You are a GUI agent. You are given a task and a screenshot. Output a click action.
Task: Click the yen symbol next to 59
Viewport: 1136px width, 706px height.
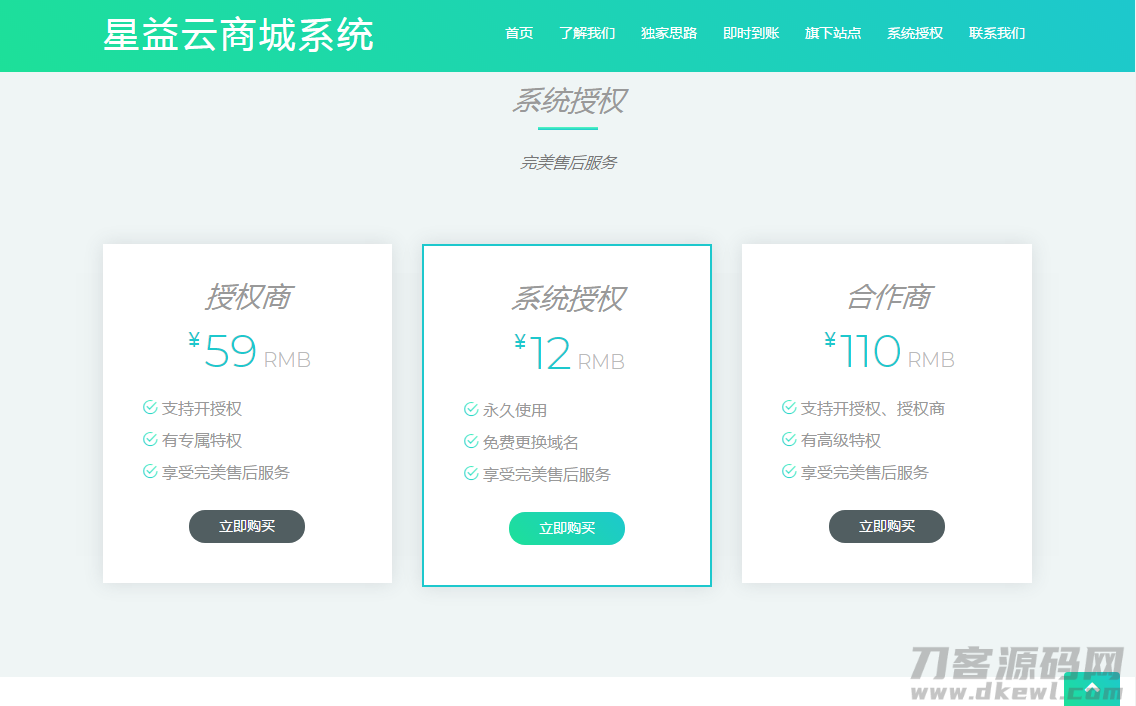194,341
